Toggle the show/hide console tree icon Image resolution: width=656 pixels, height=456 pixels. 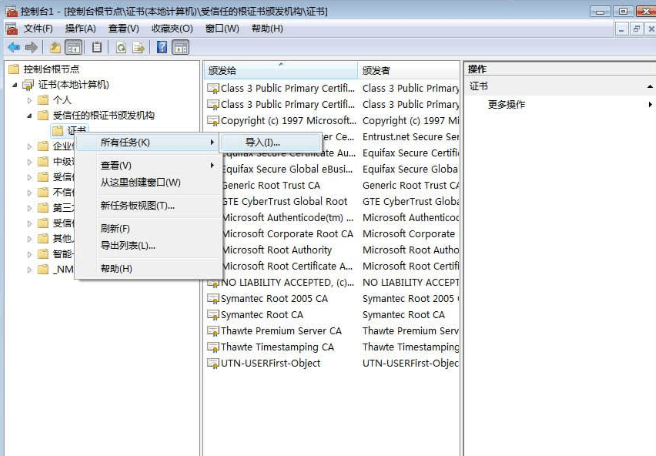[74, 47]
